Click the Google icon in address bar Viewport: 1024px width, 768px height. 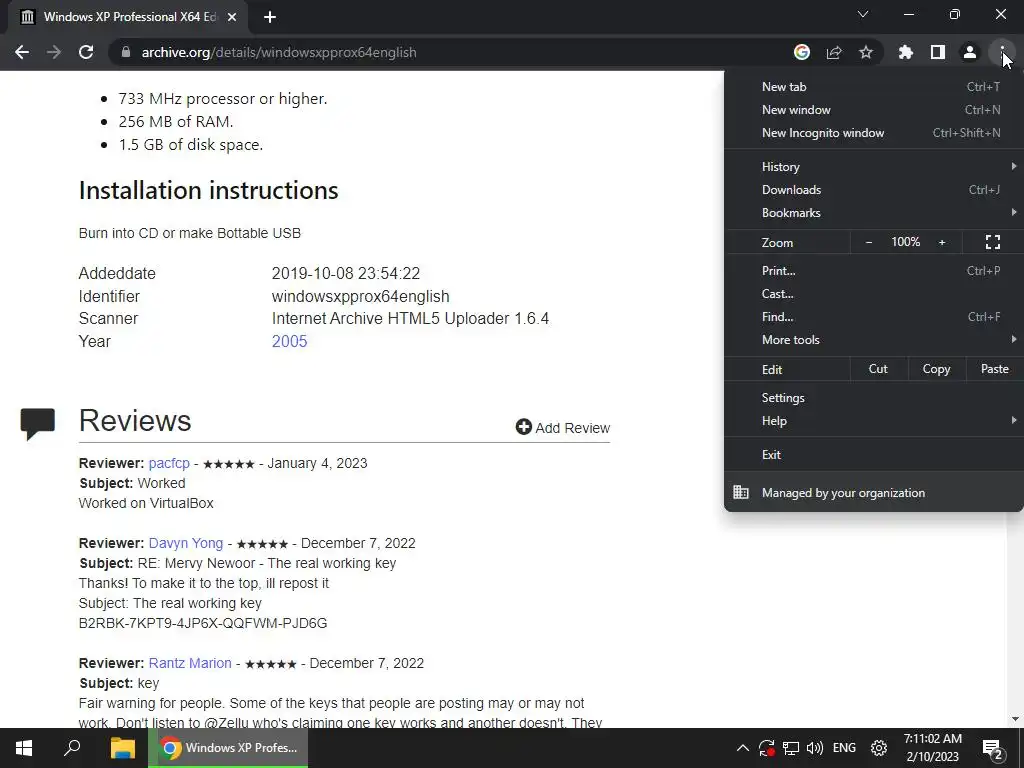point(802,52)
